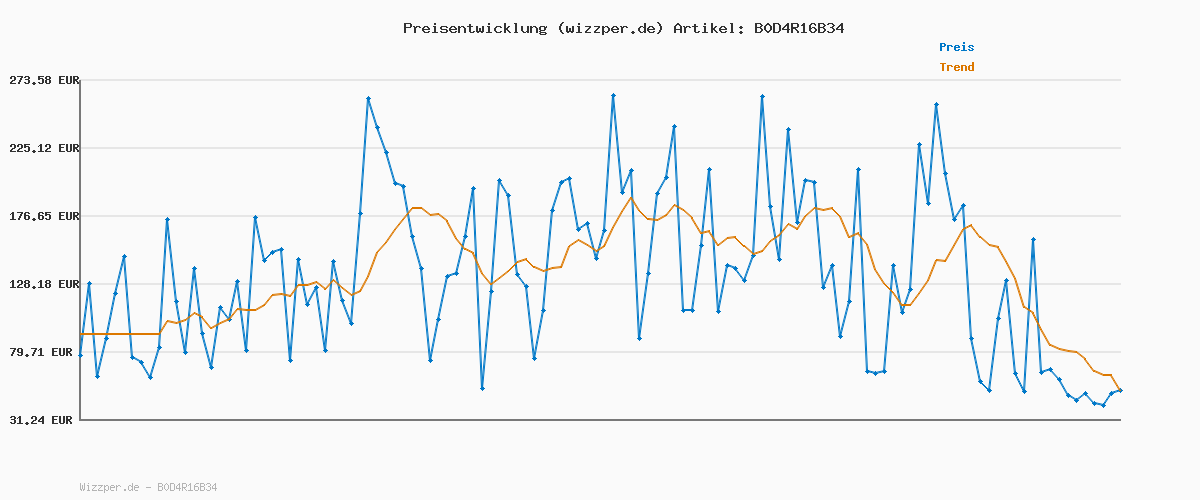Viewport: 1200px width, 500px height.
Task: Select the first blue price peak above 225 EUR
Action: pos(368,99)
